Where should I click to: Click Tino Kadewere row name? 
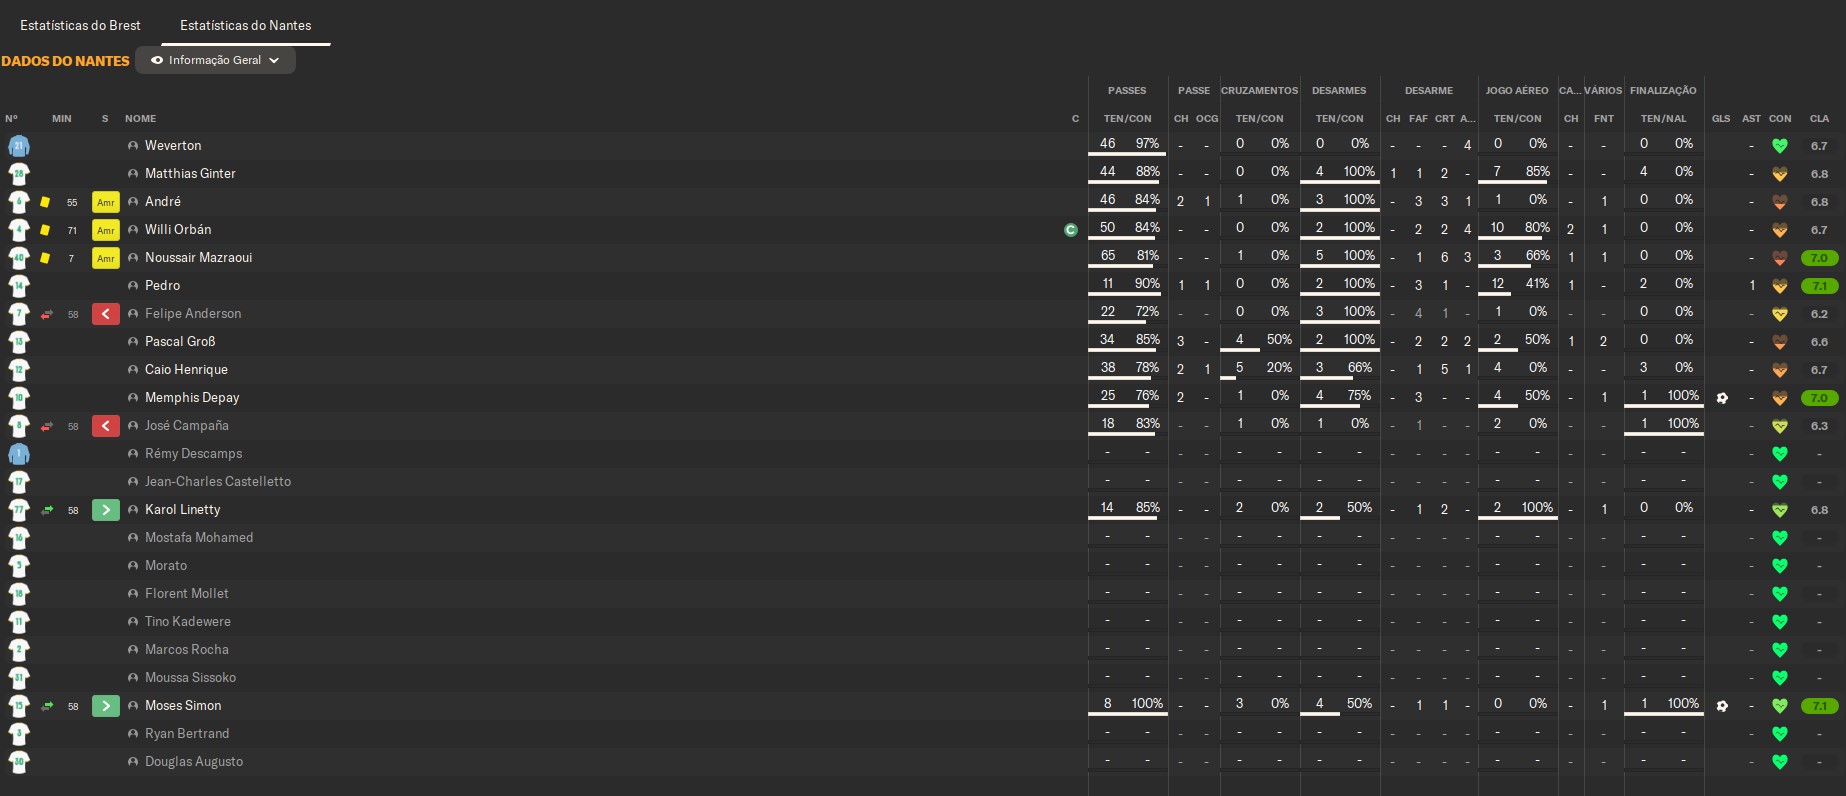click(188, 622)
